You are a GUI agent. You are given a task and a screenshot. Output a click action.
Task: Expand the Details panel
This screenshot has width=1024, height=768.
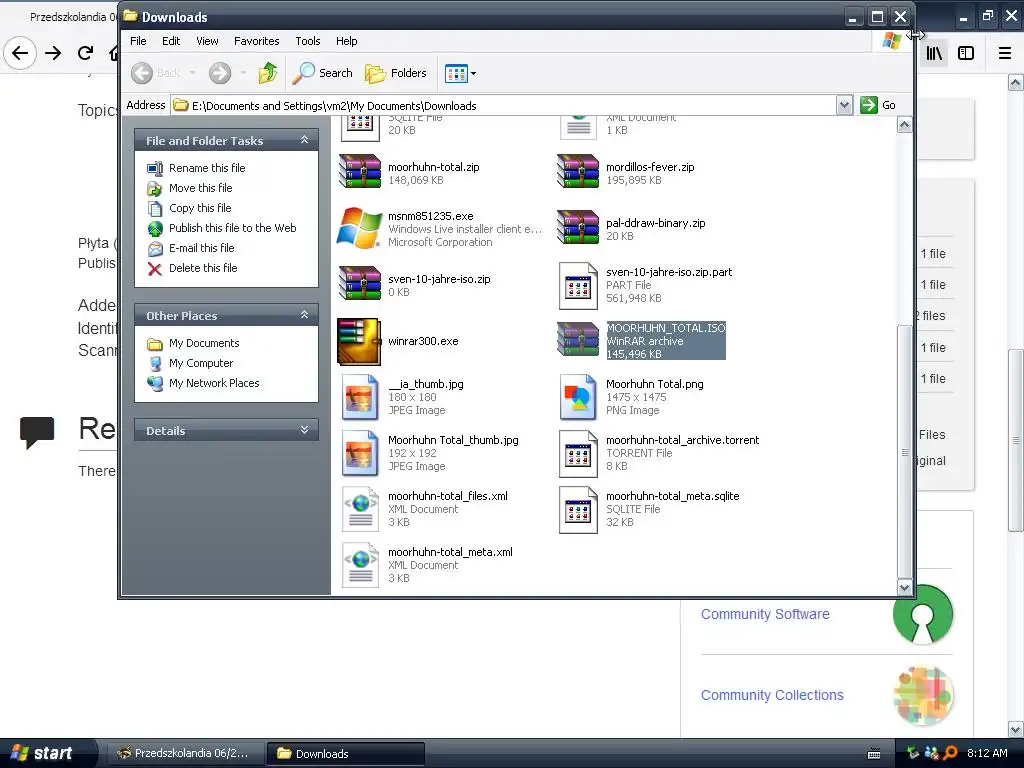point(304,430)
